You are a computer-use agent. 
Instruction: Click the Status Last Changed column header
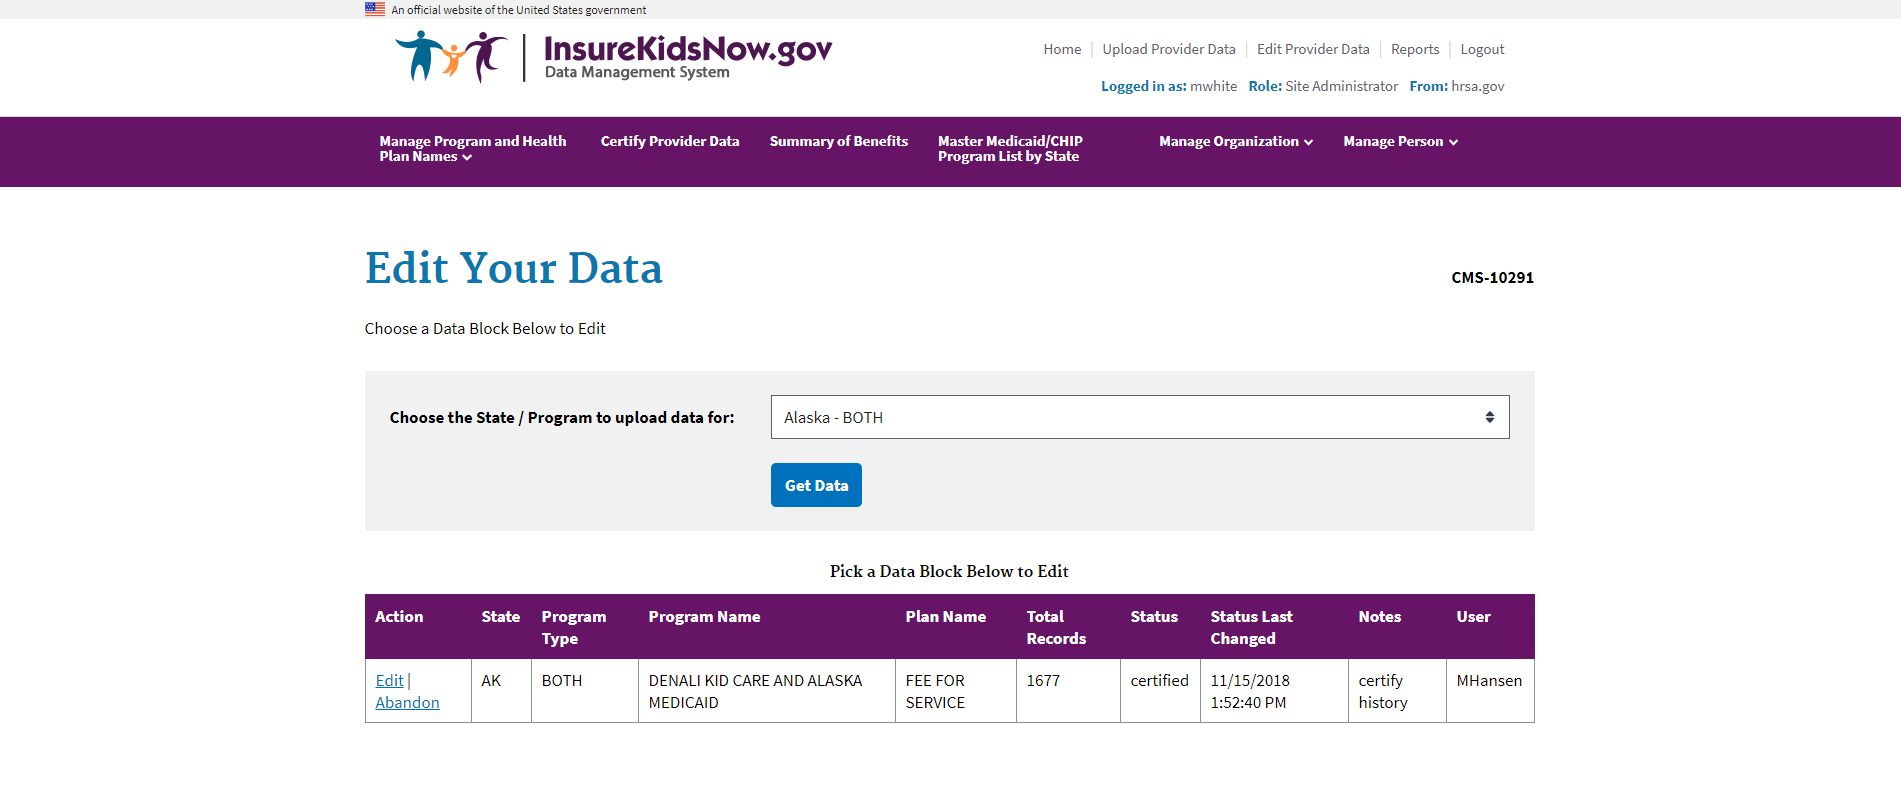1251,627
